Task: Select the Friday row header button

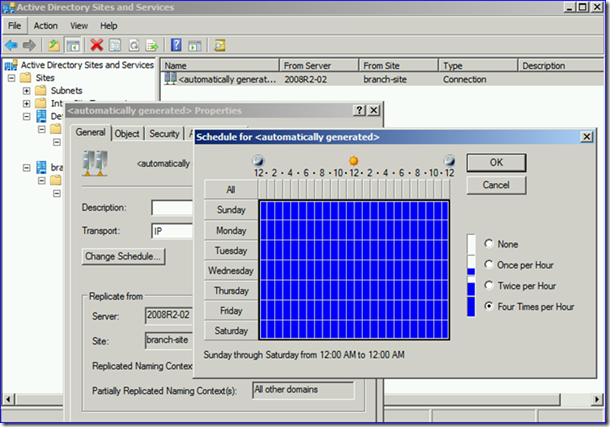Action: [231, 311]
